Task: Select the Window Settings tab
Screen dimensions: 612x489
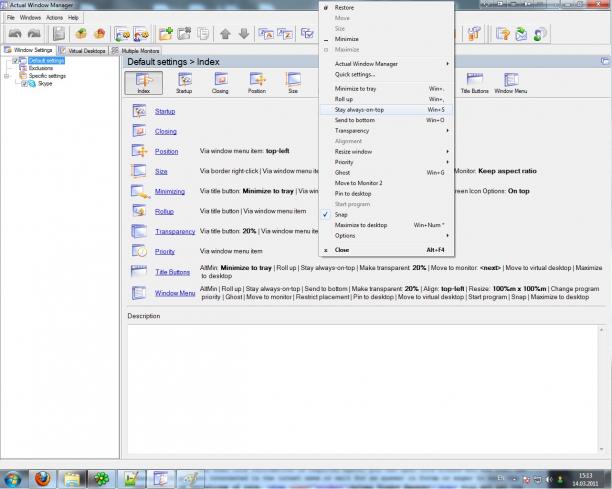Action: (28, 50)
